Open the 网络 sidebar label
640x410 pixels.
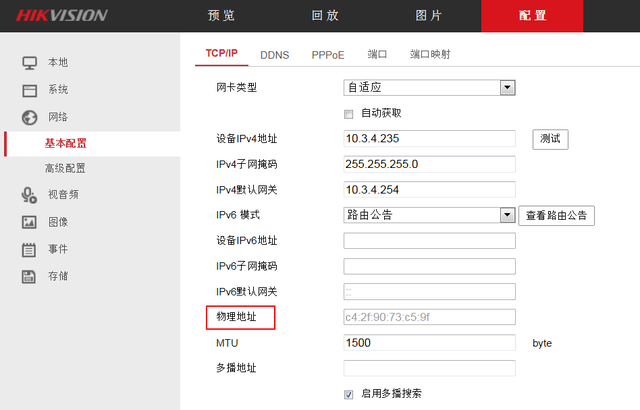pos(58,117)
